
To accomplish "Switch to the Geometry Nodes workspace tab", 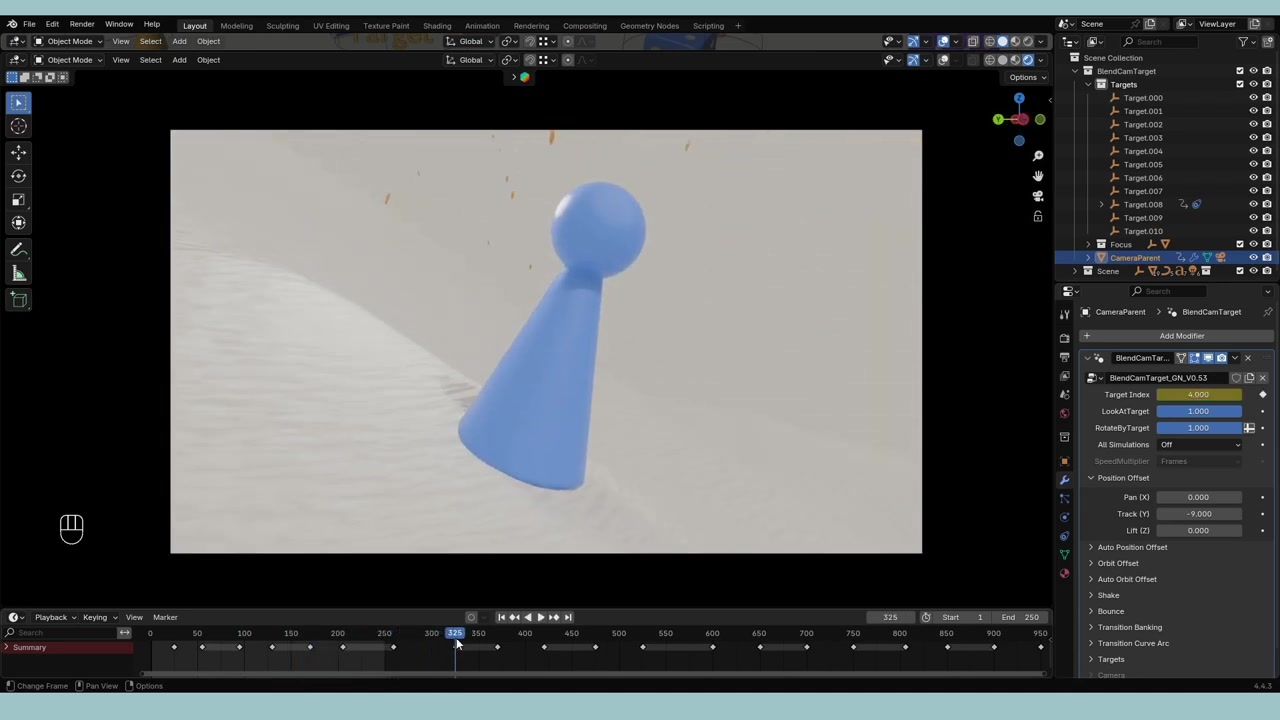I will (649, 25).
